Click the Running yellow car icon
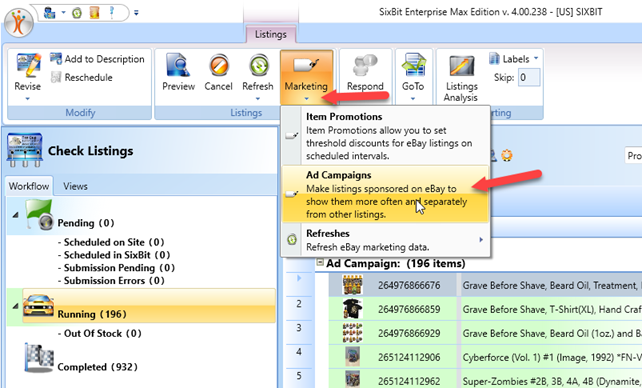642x388 pixels. (x=38, y=306)
